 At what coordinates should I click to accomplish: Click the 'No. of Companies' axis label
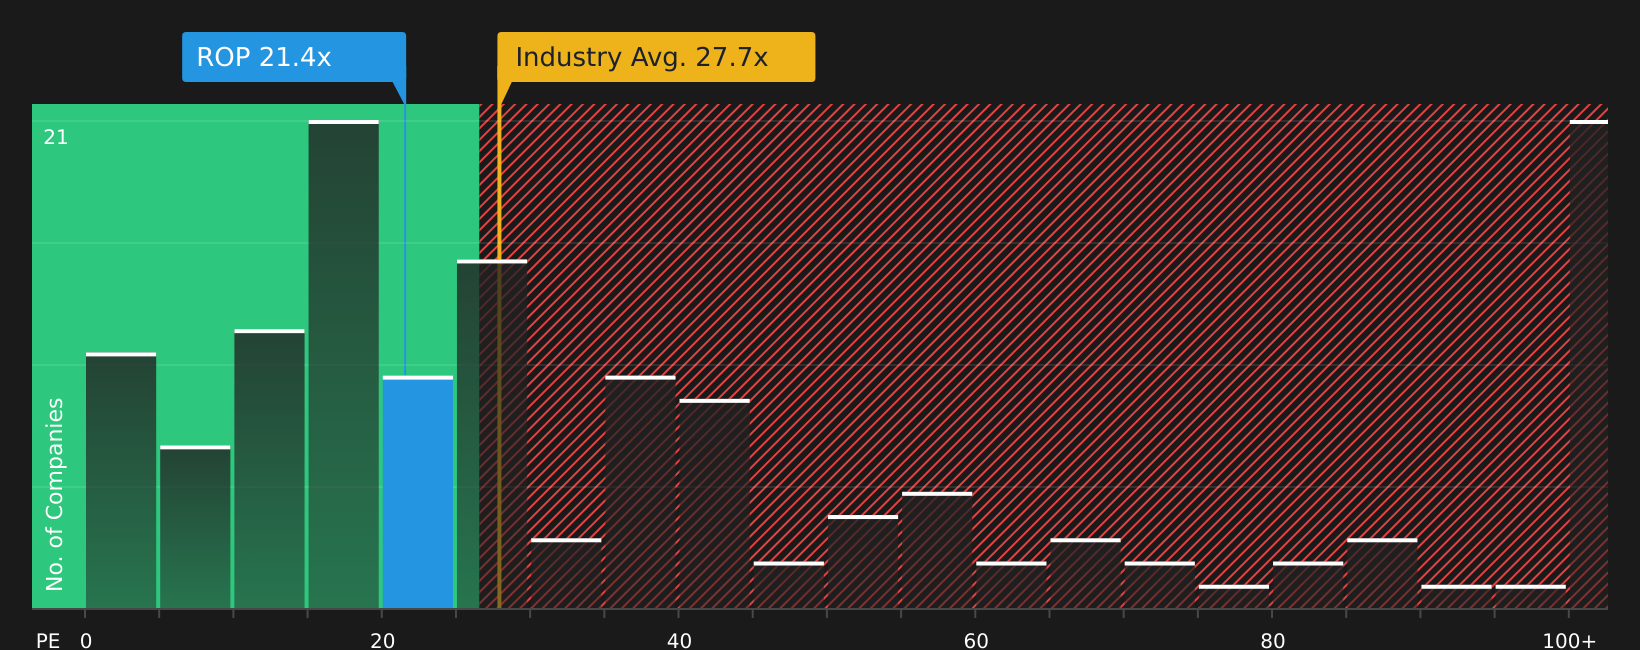(55, 494)
